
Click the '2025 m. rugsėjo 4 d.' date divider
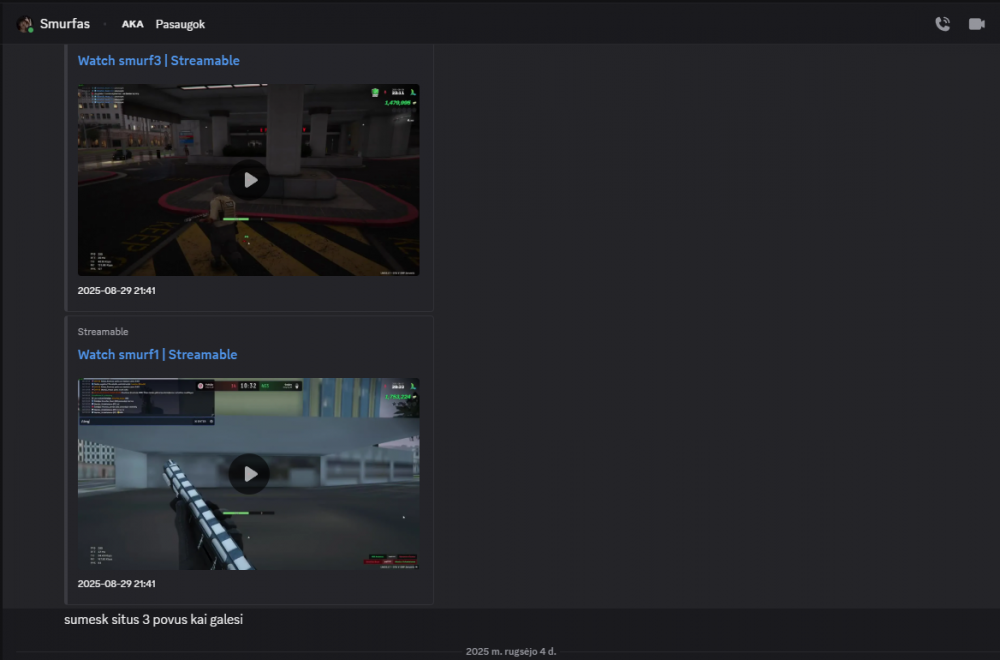tap(511, 652)
